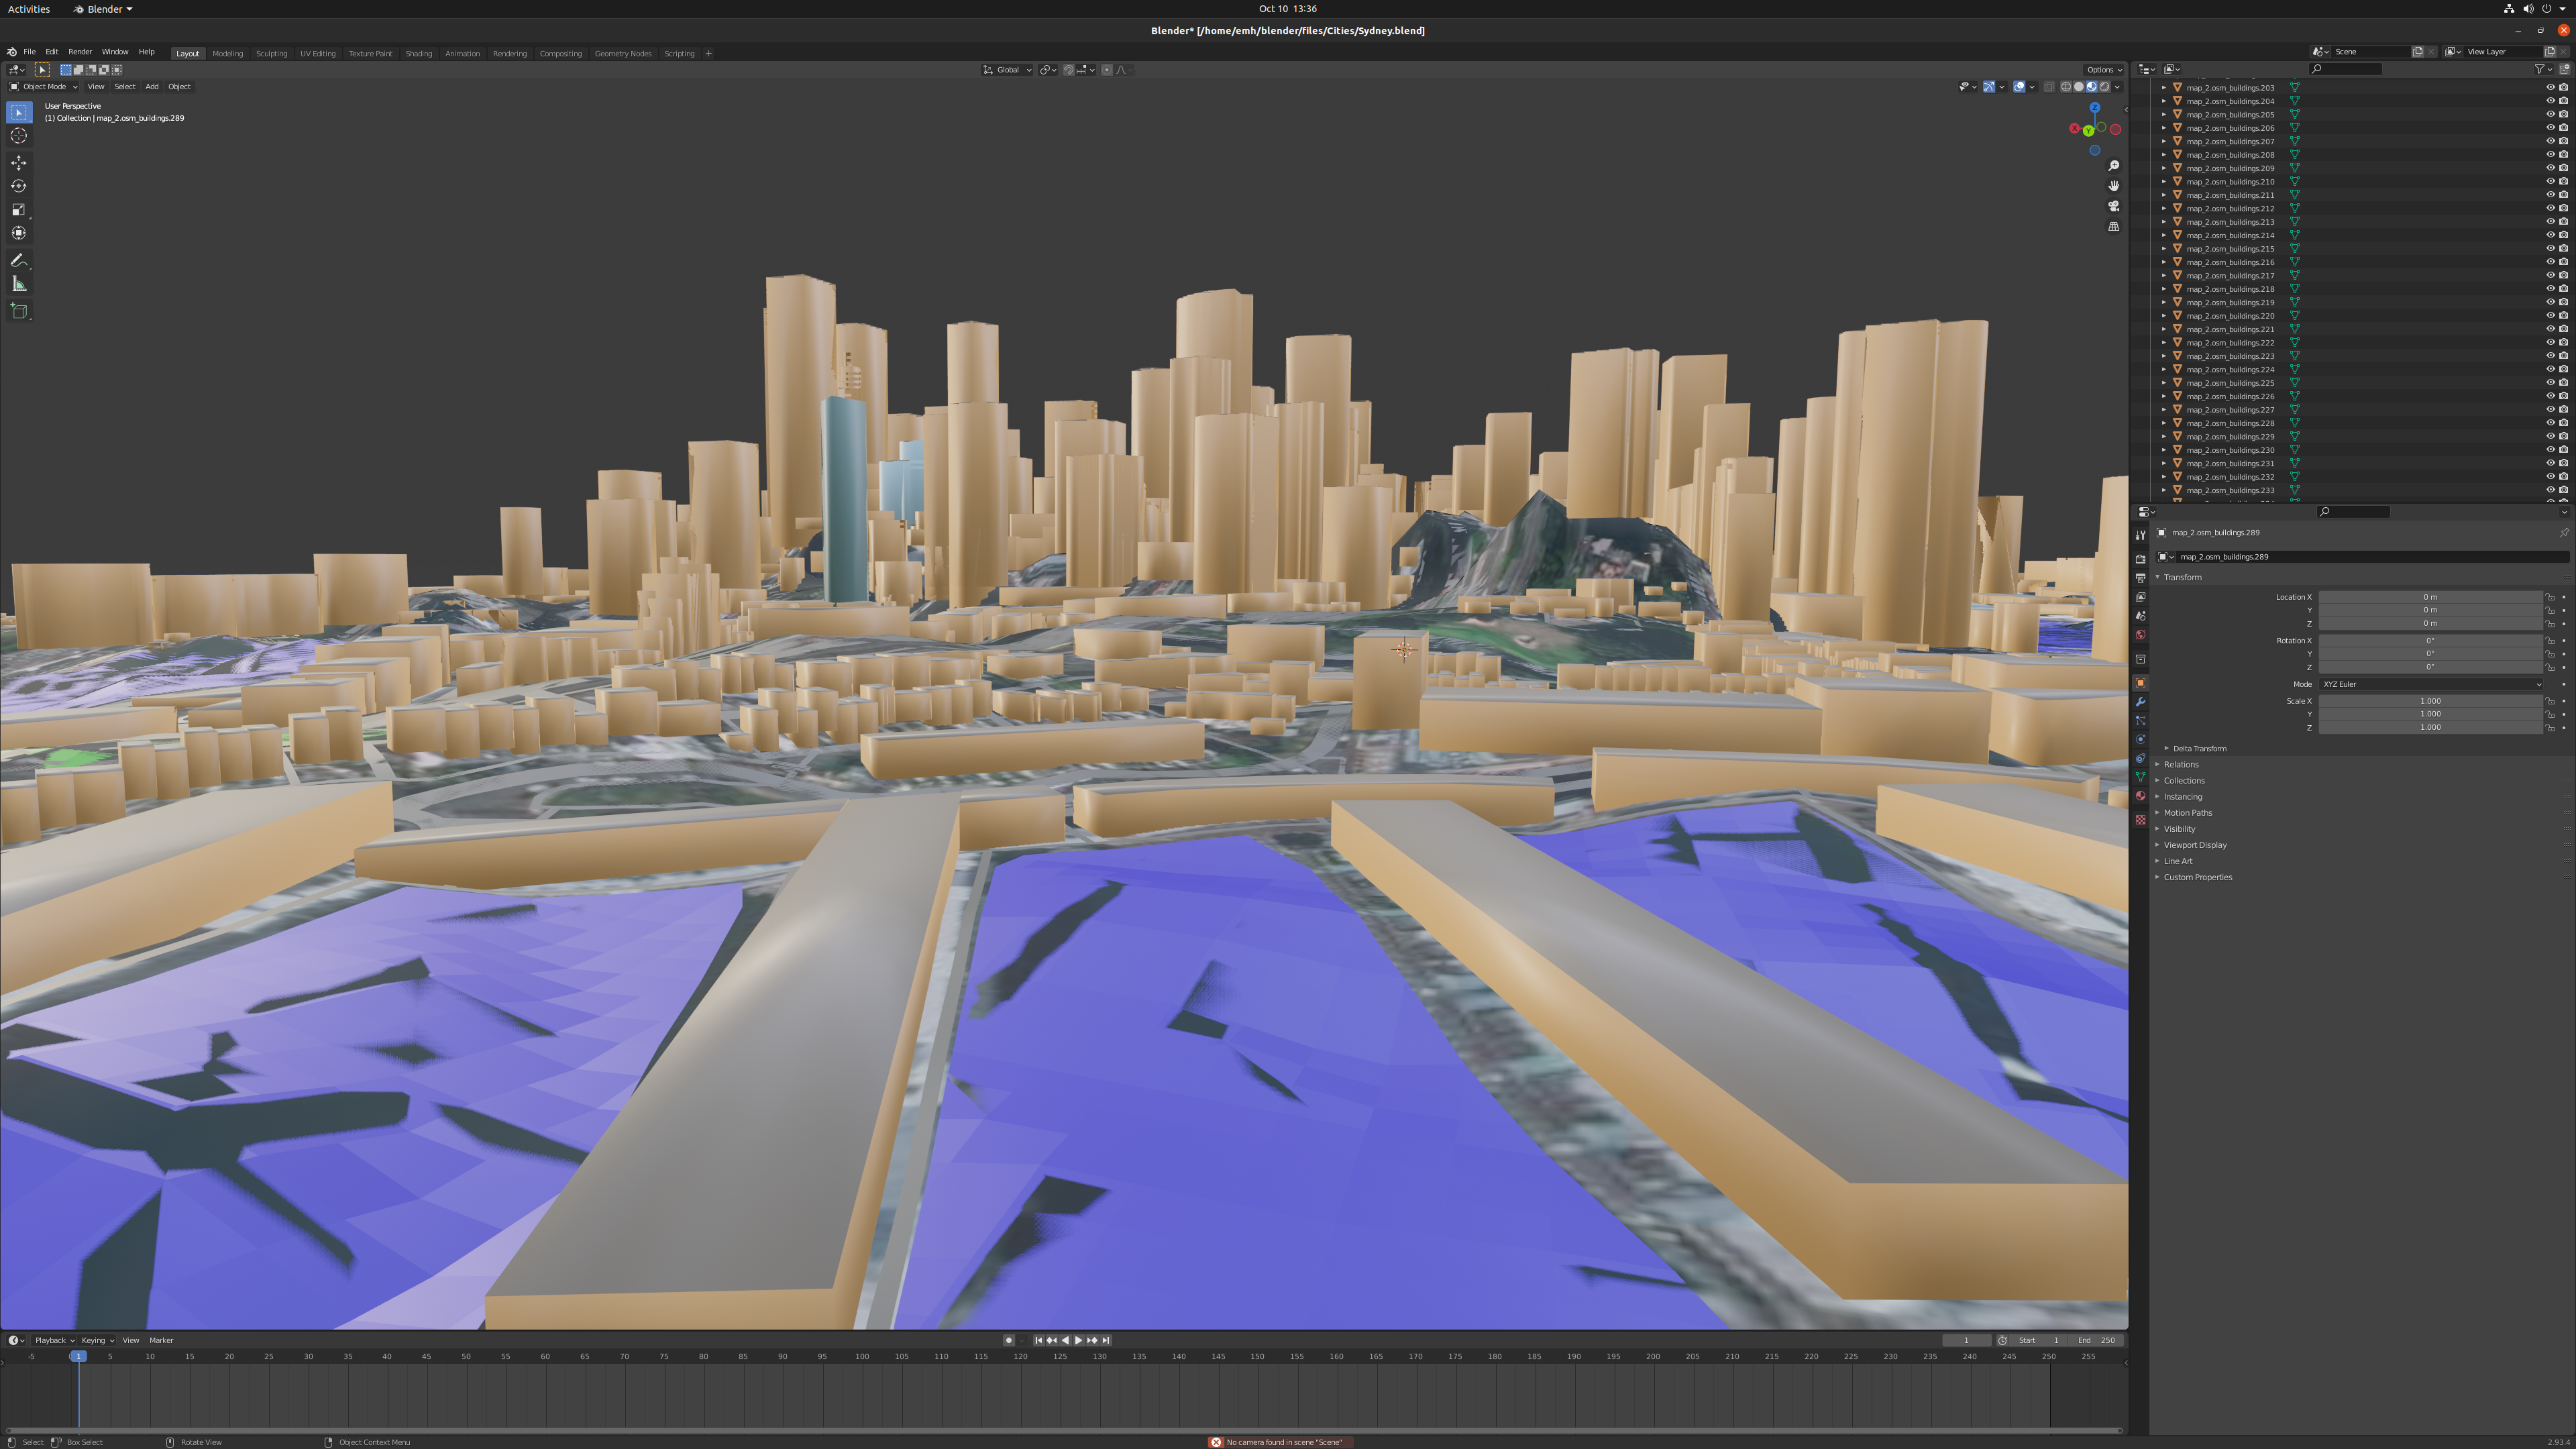Open the Material properties tab

2140,796
